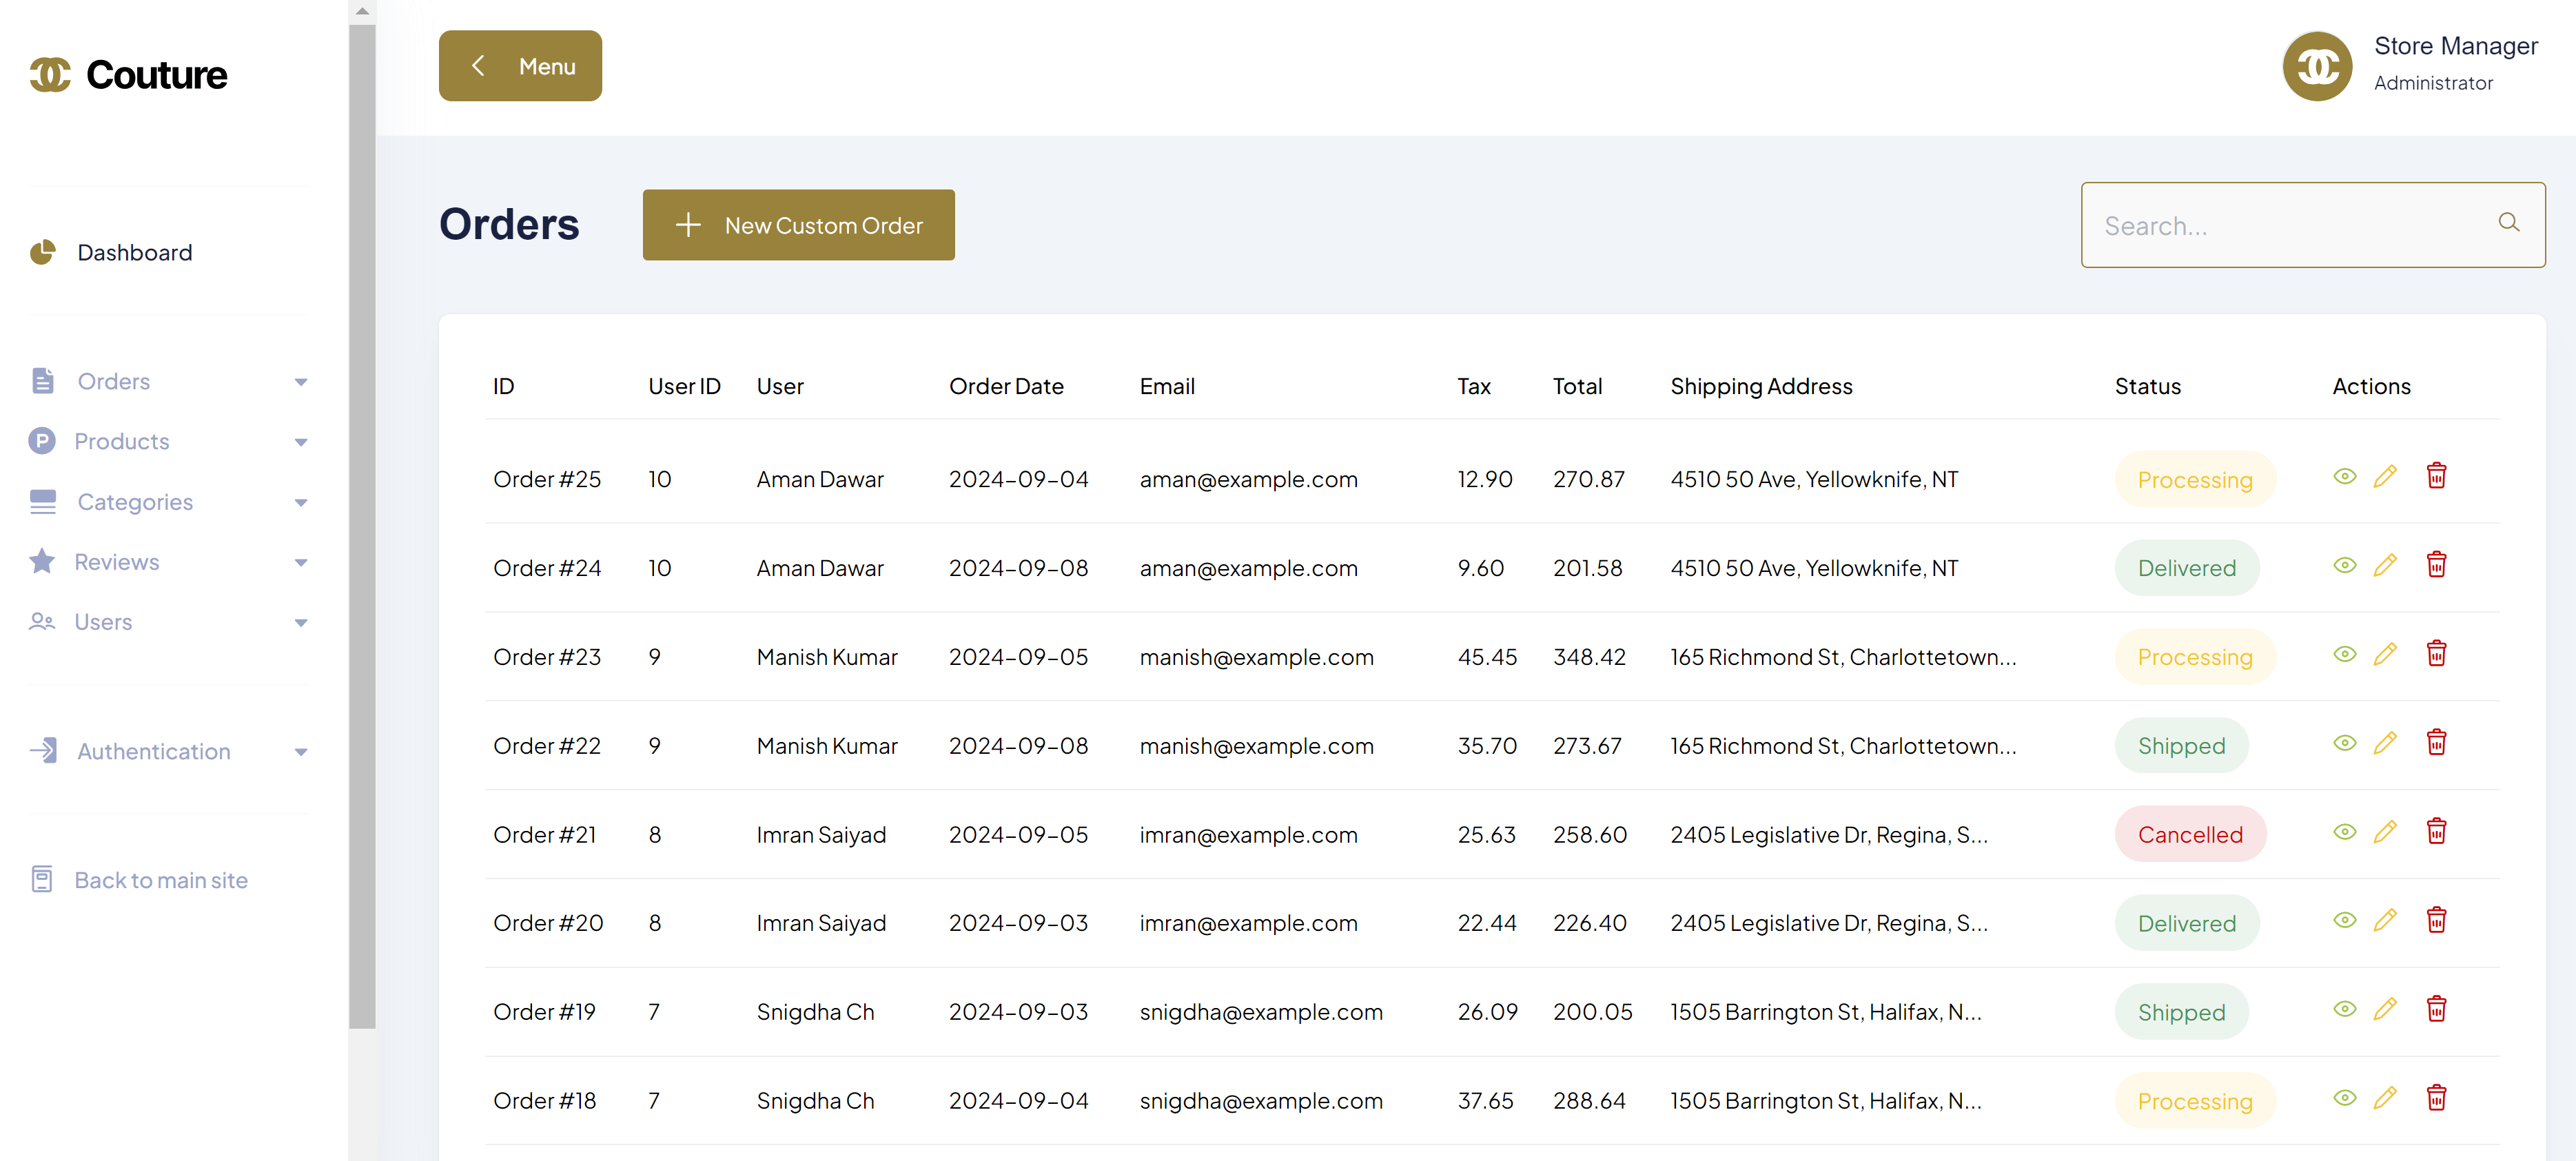Collapse the Authentication dropdown arrow
Viewport: 2576px width, 1161px height.
[300, 751]
